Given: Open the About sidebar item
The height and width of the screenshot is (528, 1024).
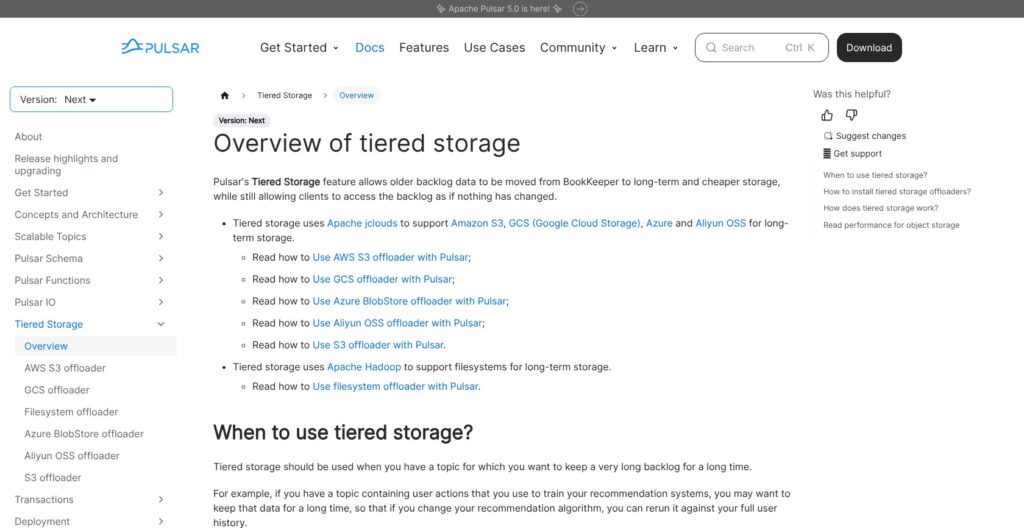Looking at the screenshot, I should coord(28,137).
